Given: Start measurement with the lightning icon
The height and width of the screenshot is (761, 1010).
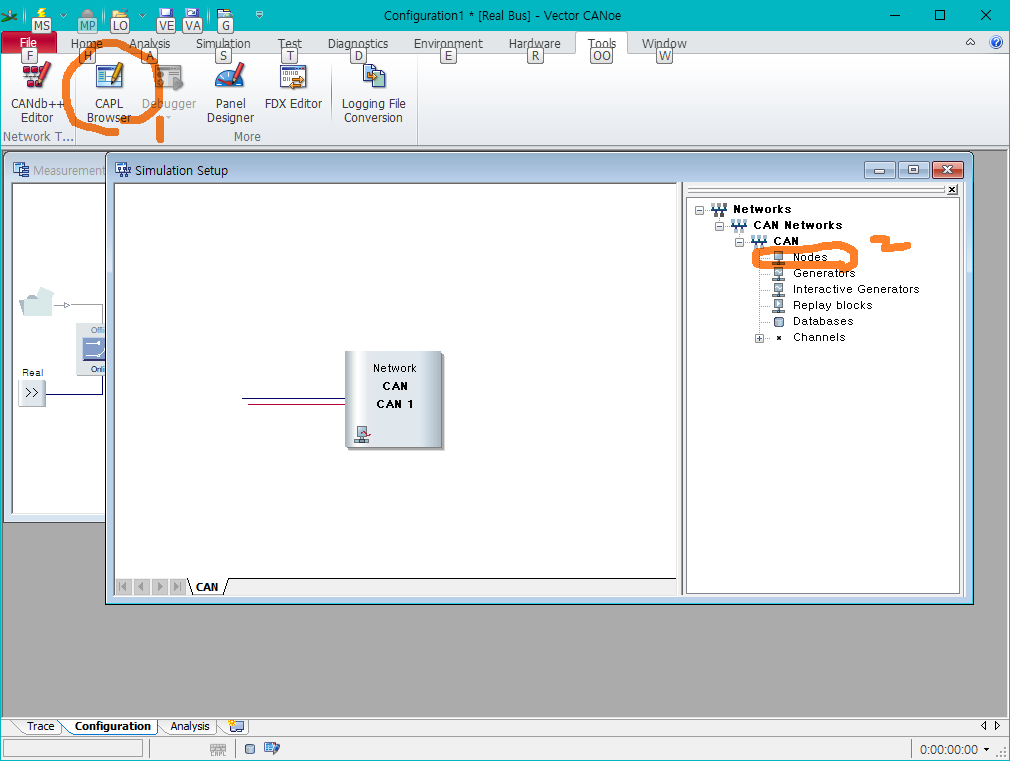Looking at the screenshot, I should [x=43, y=13].
